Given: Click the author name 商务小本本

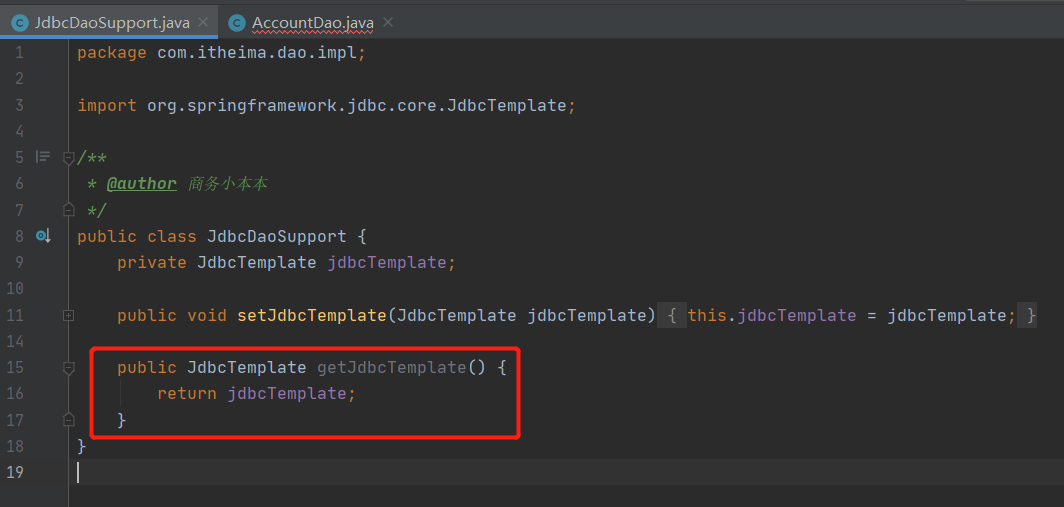Looking at the screenshot, I should pos(228,184).
